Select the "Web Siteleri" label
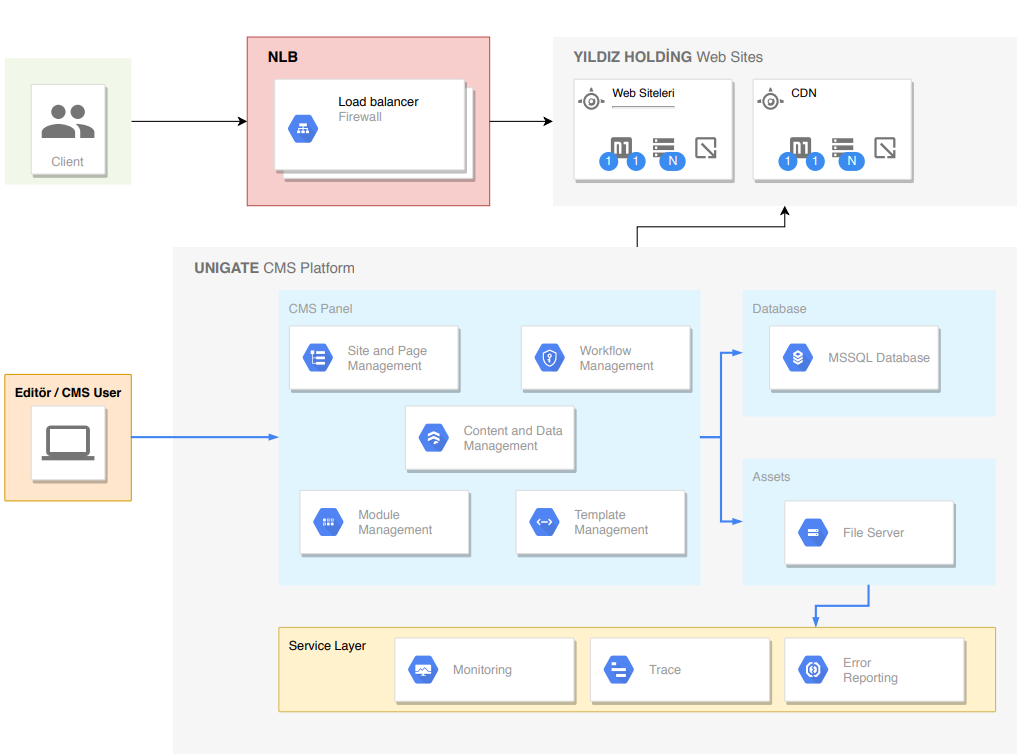This screenshot has width=1020, height=756. pyautogui.click(x=643, y=93)
